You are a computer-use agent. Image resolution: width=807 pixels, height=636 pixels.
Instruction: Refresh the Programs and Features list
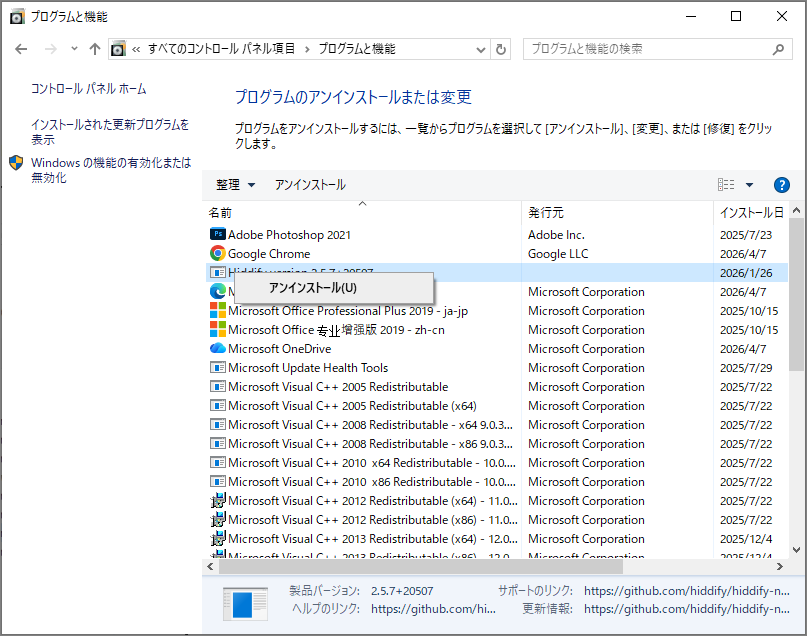point(501,49)
